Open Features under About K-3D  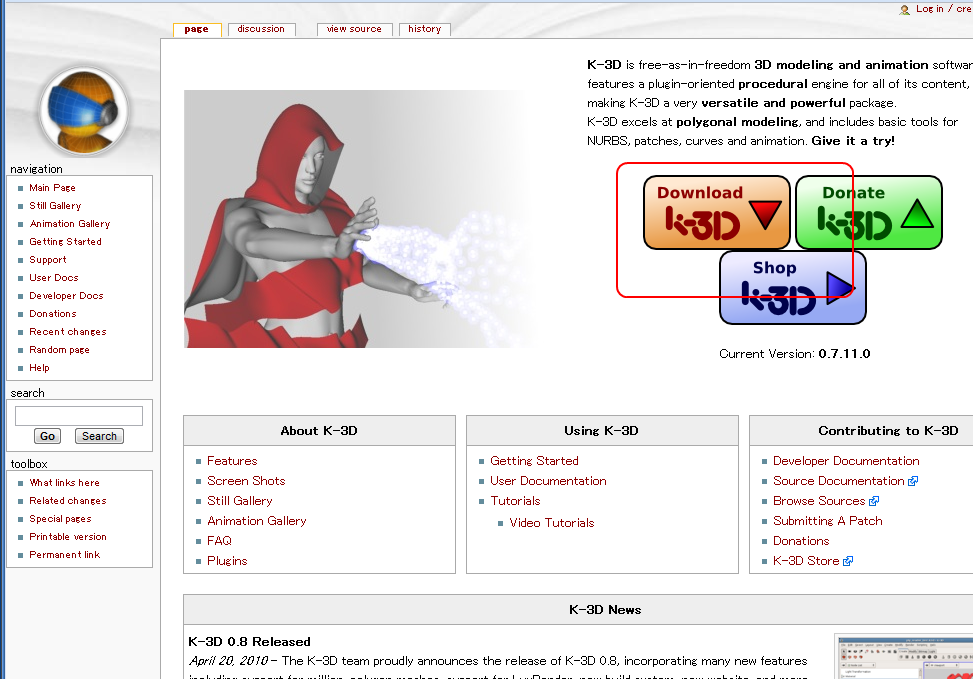point(232,461)
